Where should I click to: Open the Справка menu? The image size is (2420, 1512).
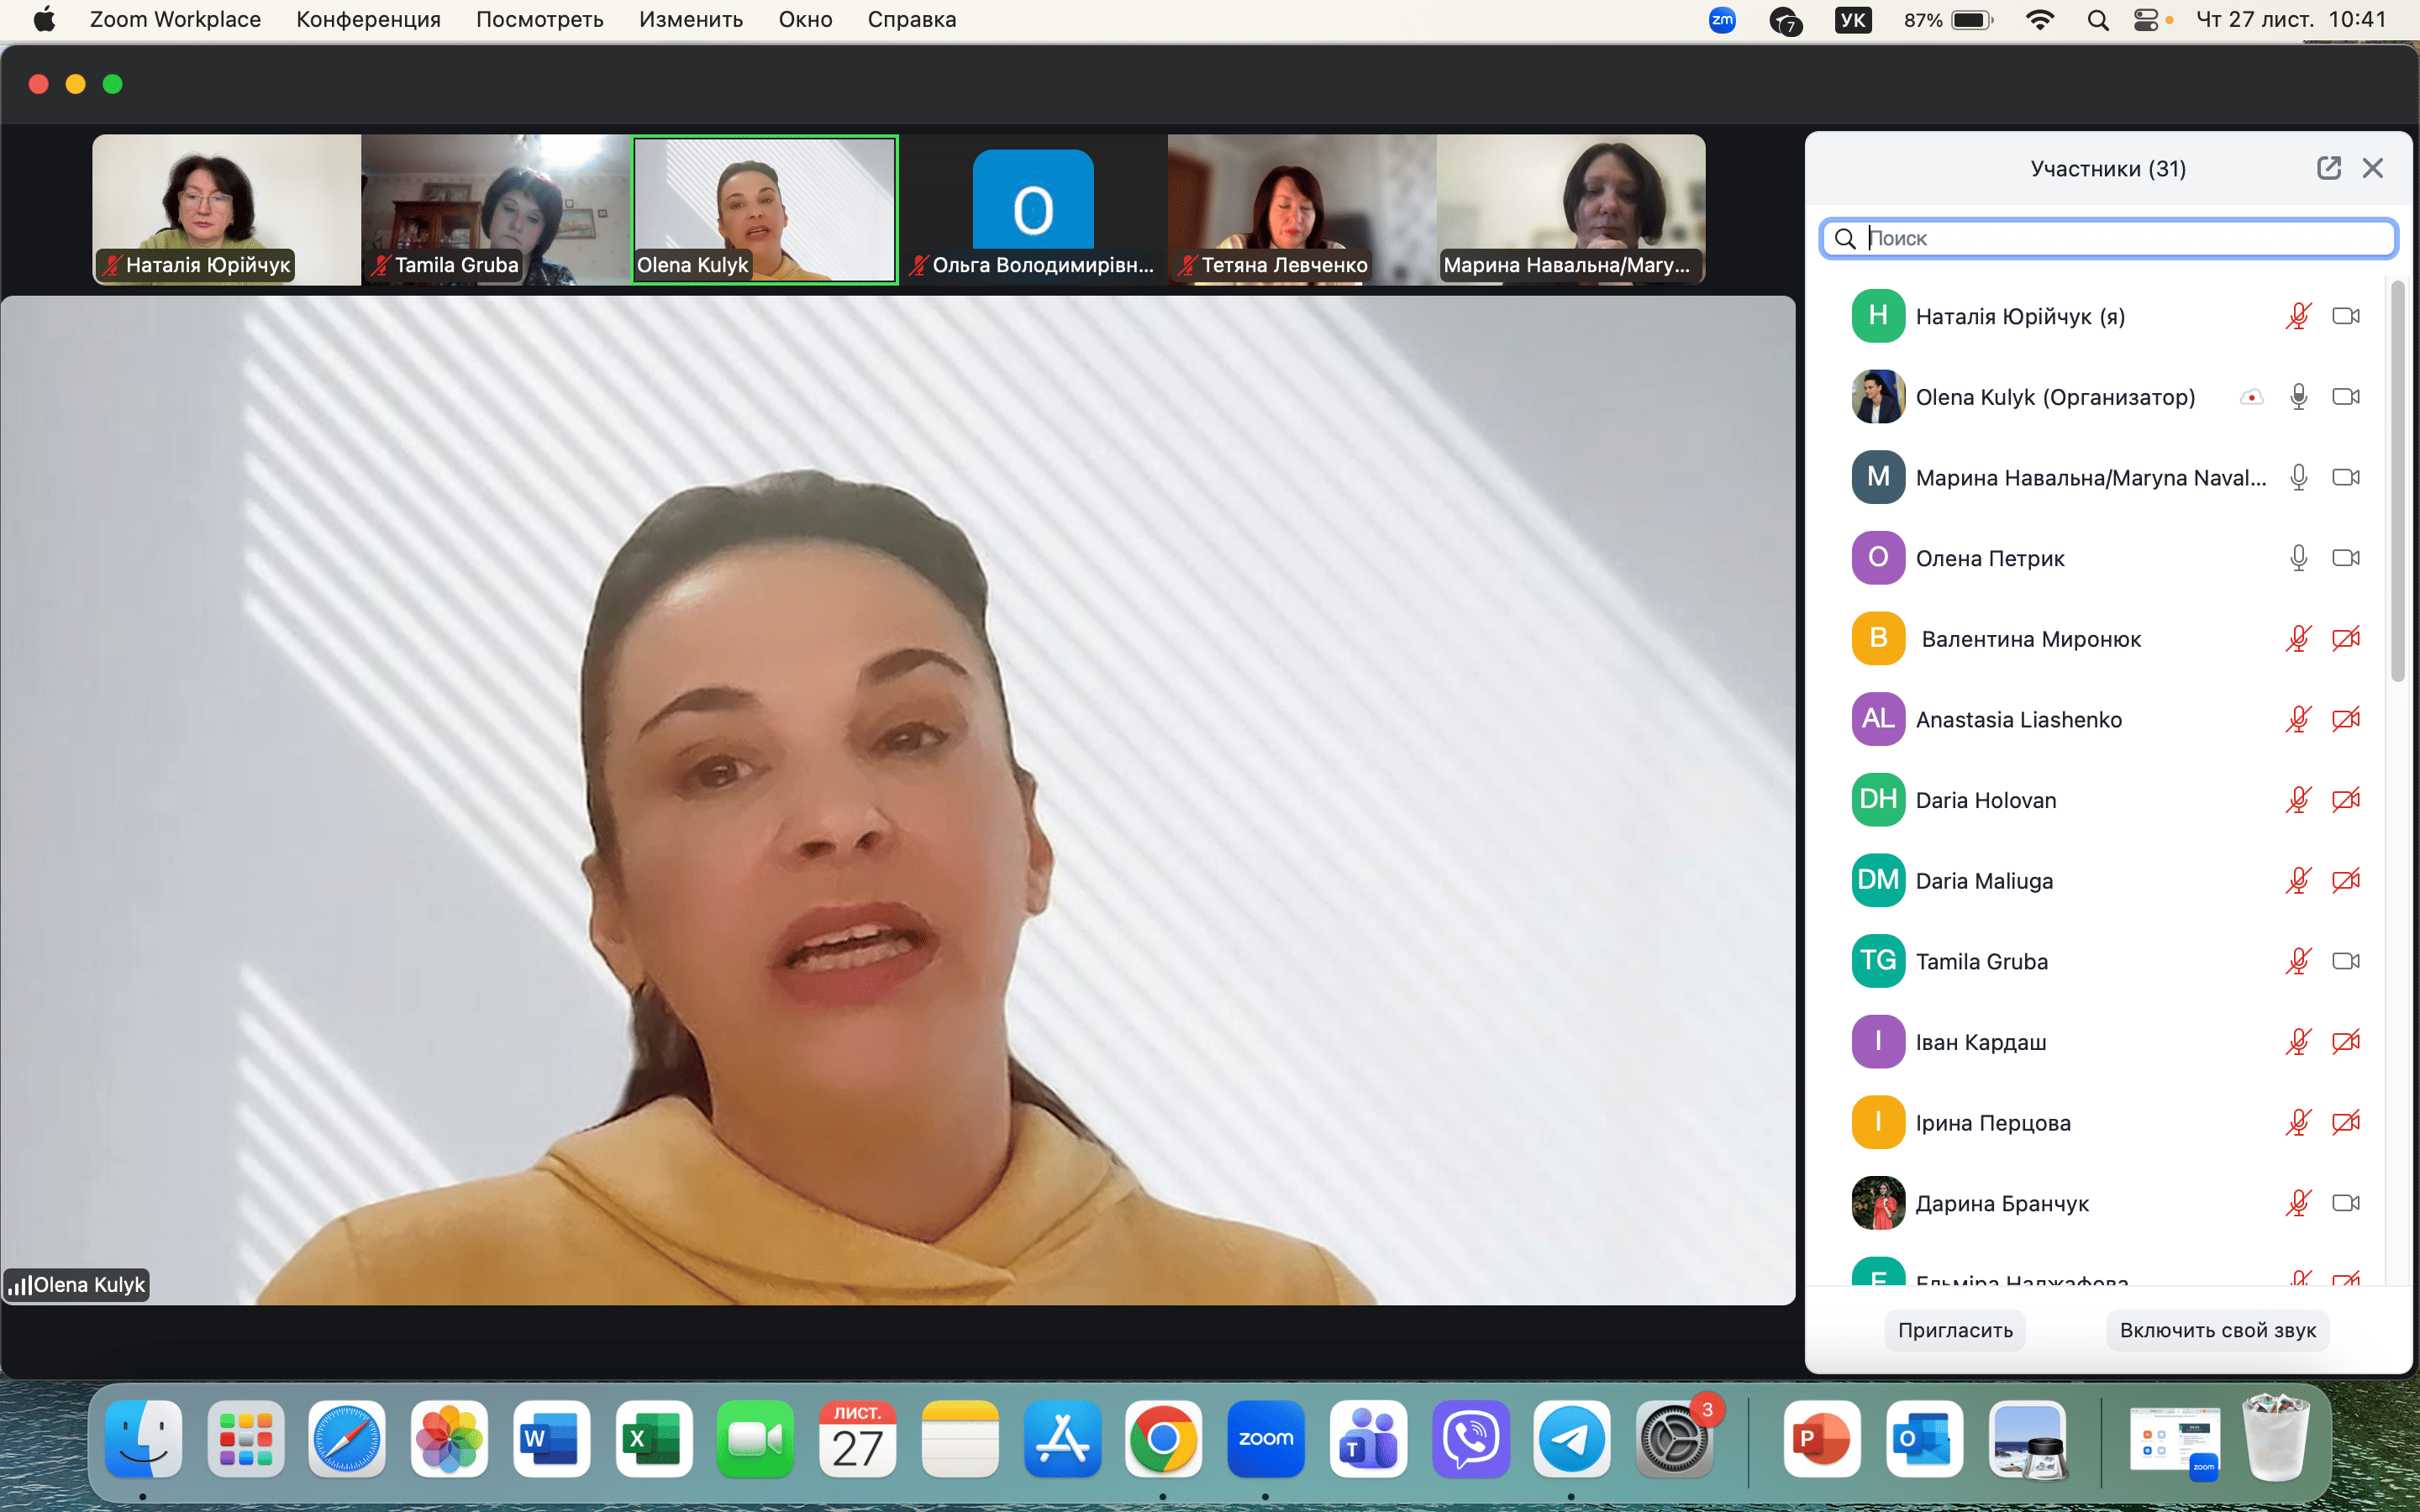click(x=911, y=20)
